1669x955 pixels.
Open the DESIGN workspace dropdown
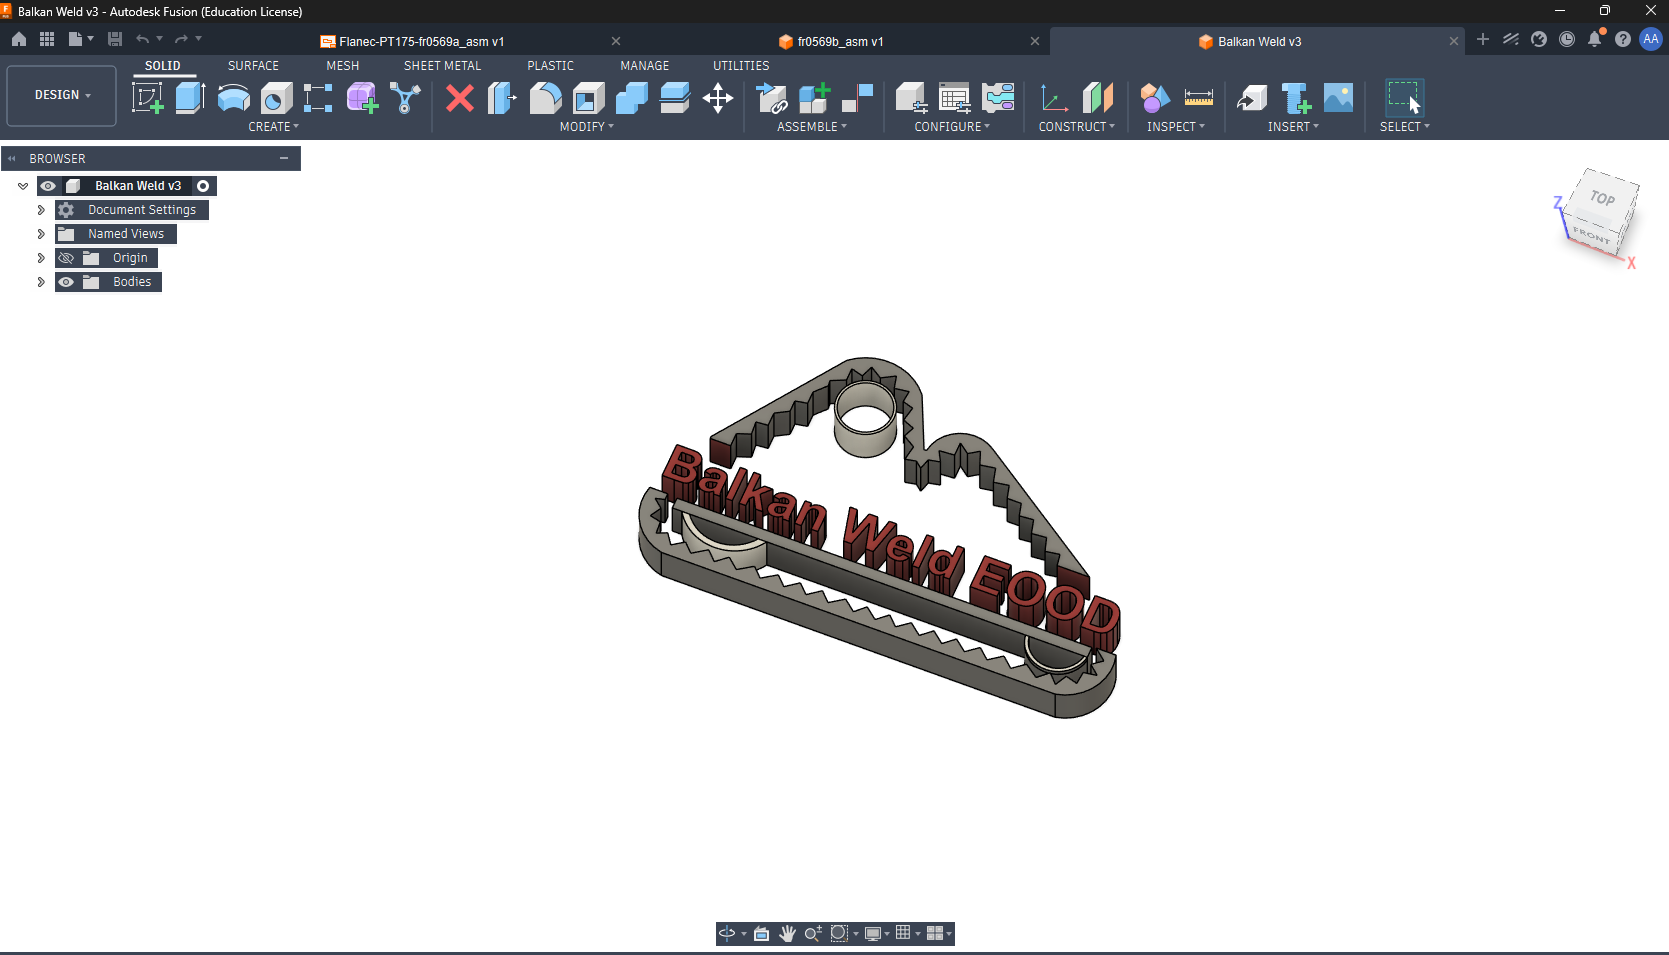pos(62,95)
